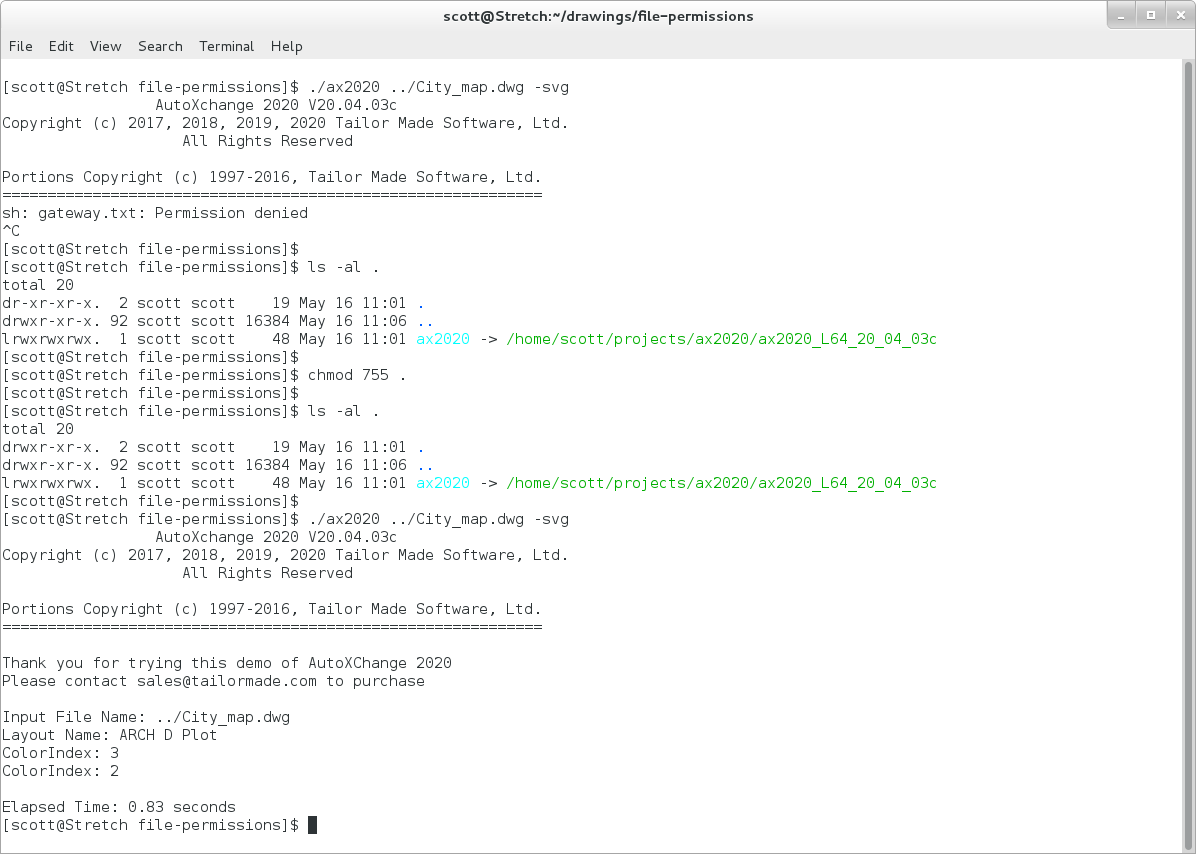1196x854 pixels.
Task: Click 'ColorIndex: 2' line
Action: [60, 772]
